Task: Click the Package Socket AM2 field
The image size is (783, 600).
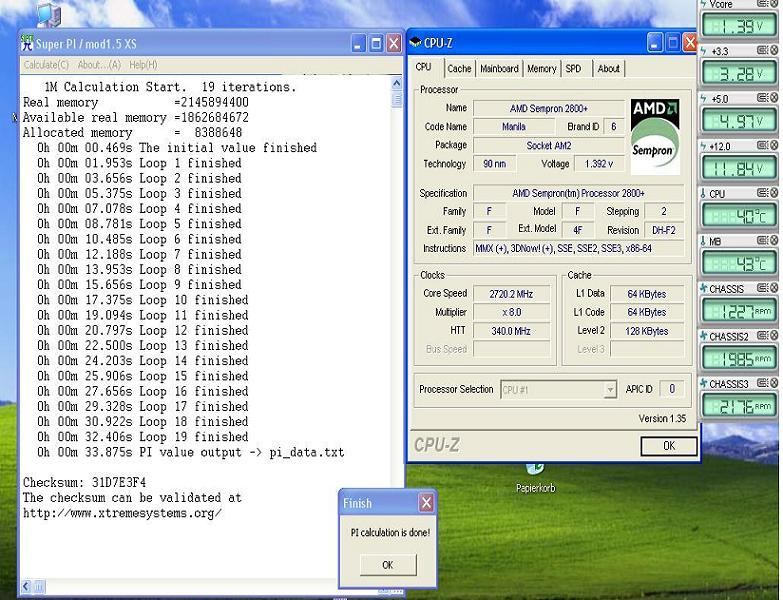Action: pyautogui.click(x=549, y=145)
